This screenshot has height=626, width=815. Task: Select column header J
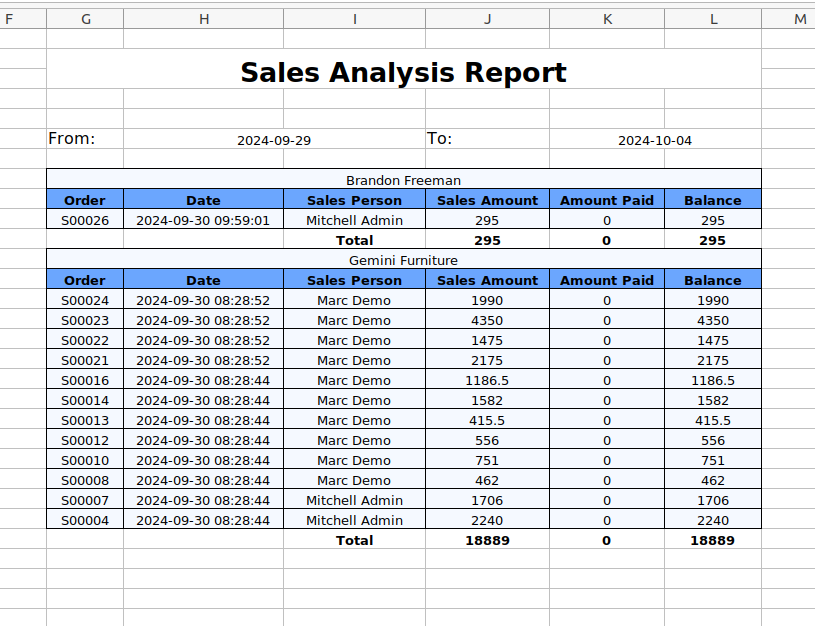point(487,19)
